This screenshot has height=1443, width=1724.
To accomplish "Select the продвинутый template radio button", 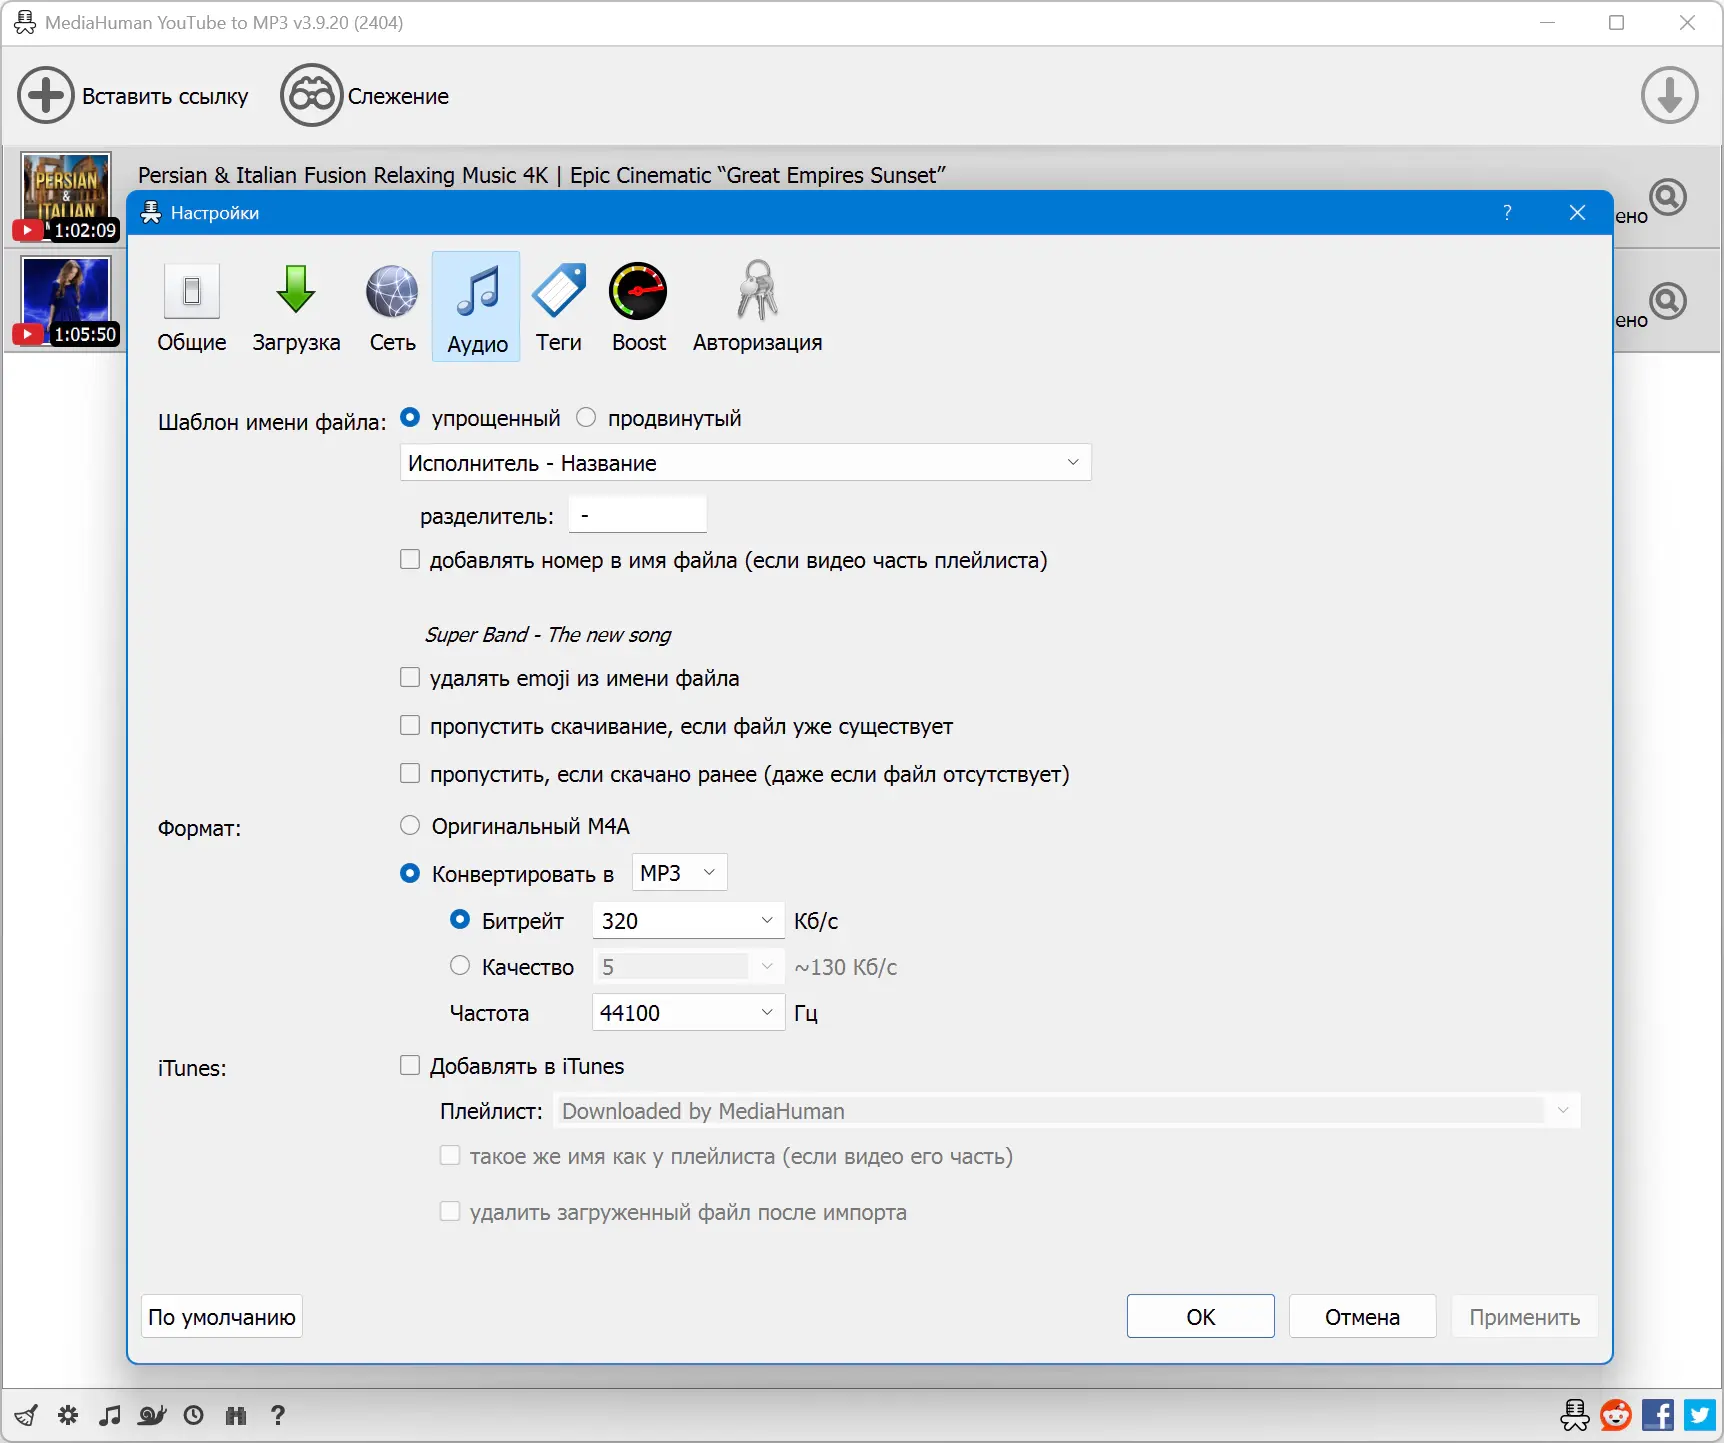I will click(x=586, y=418).
